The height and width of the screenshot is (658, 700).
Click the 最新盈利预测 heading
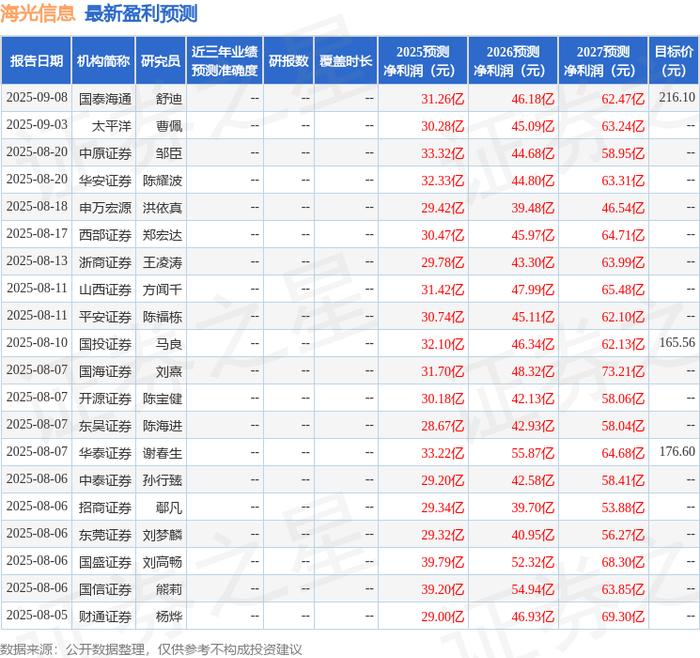click(x=141, y=13)
